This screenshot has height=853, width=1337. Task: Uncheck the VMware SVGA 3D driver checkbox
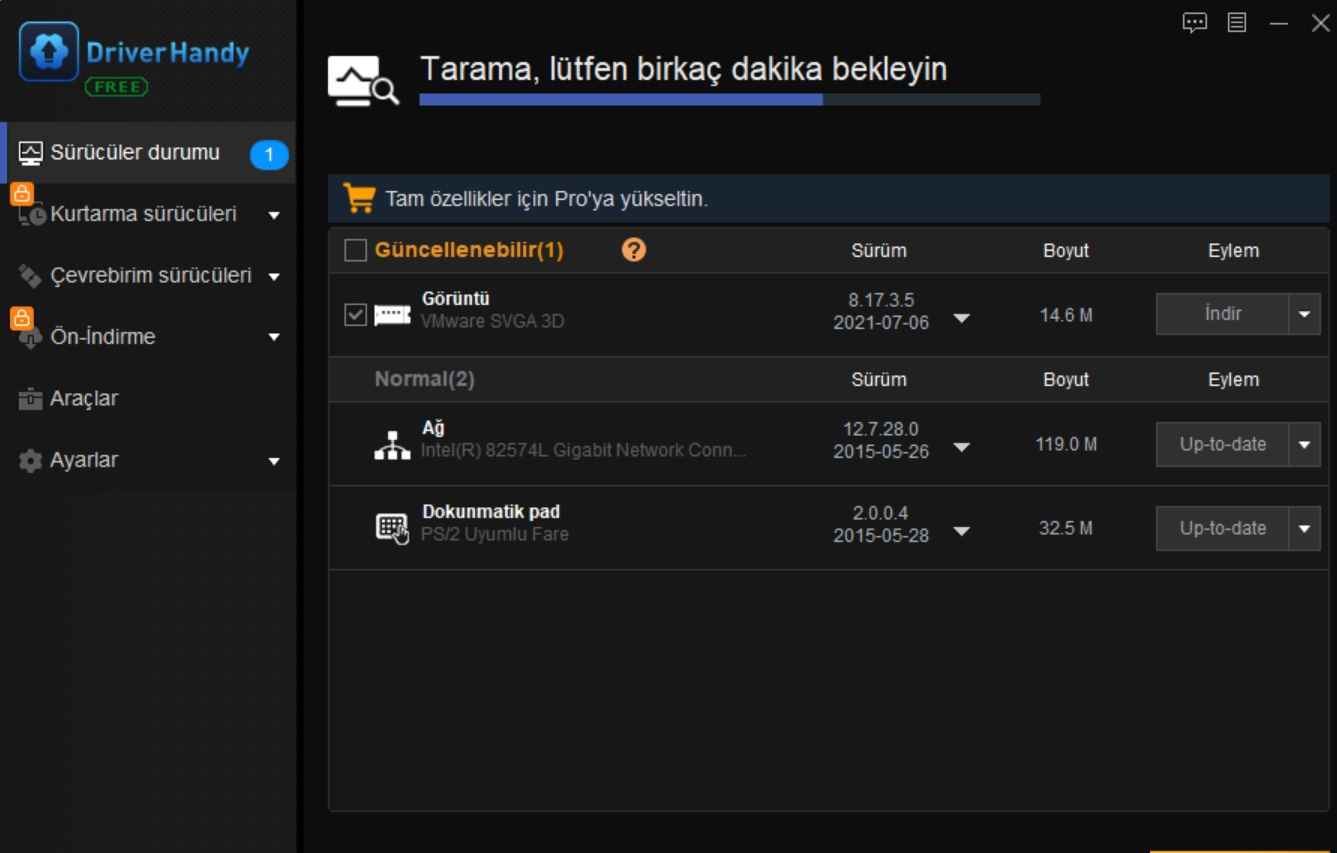click(355, 315)
